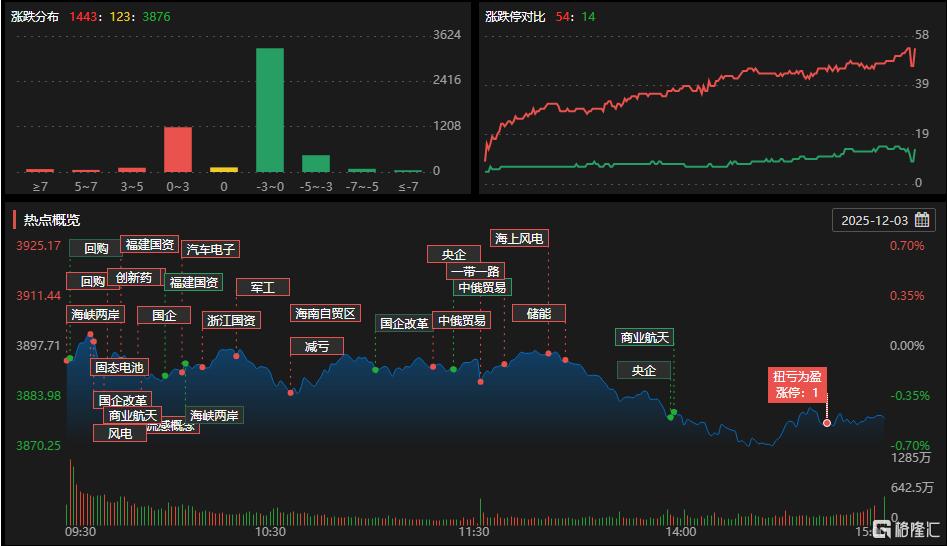This screenshot has height=546, width=947.
Task: Open the 一带一路 tag
Action: coord(476,271)
